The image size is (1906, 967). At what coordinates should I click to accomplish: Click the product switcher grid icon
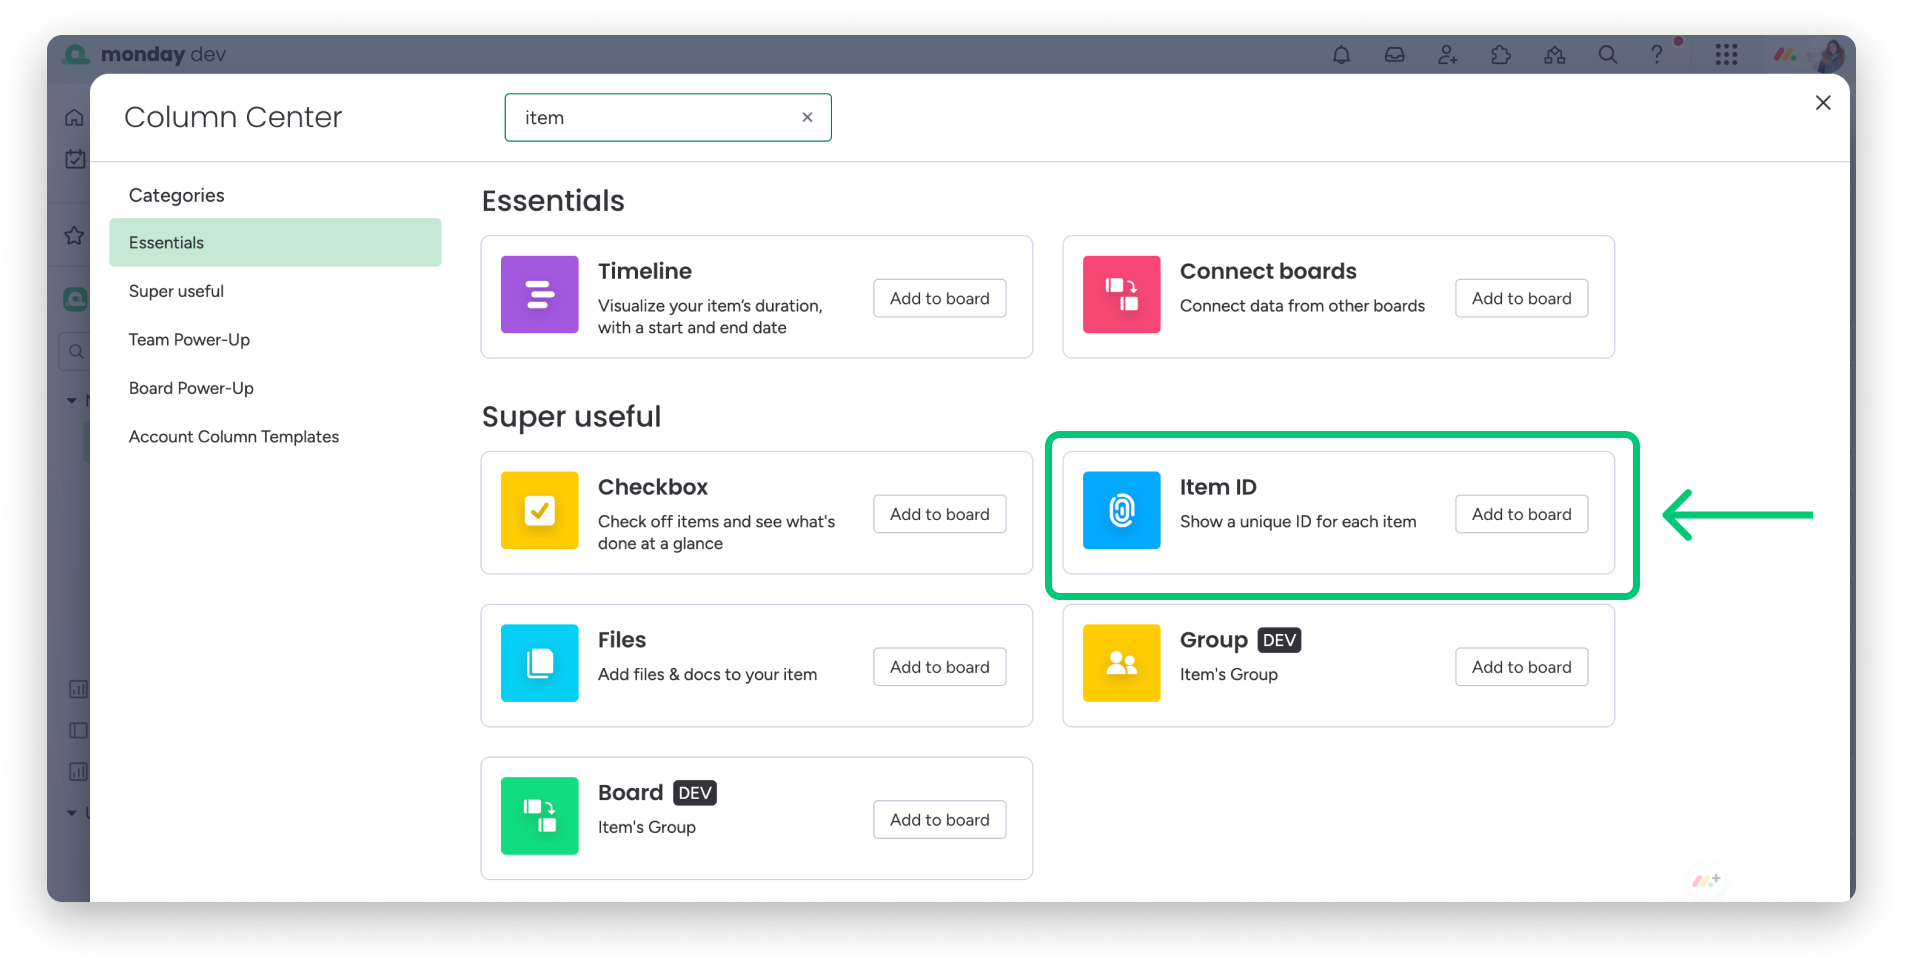pos(1727,55)
